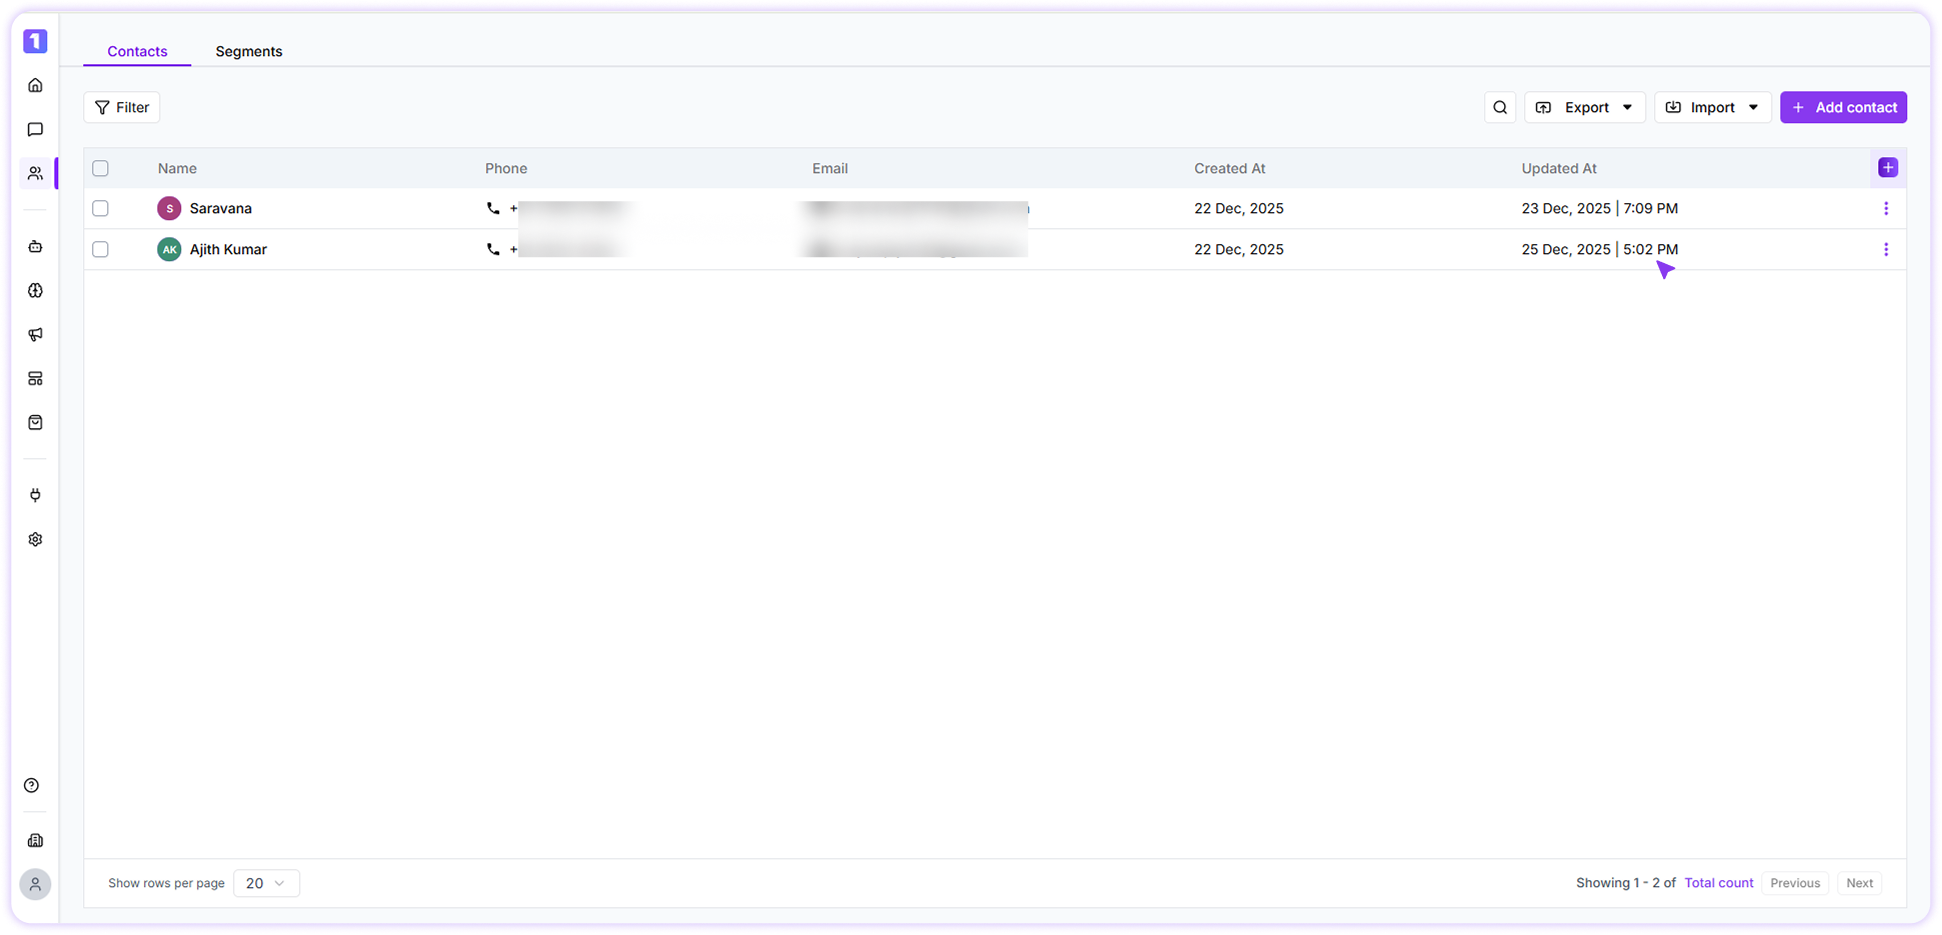Image resolution: width=1942 pixels, height=935 pixels.
Task: Check the checkbox next to Saravana
Action: point(100,208)
